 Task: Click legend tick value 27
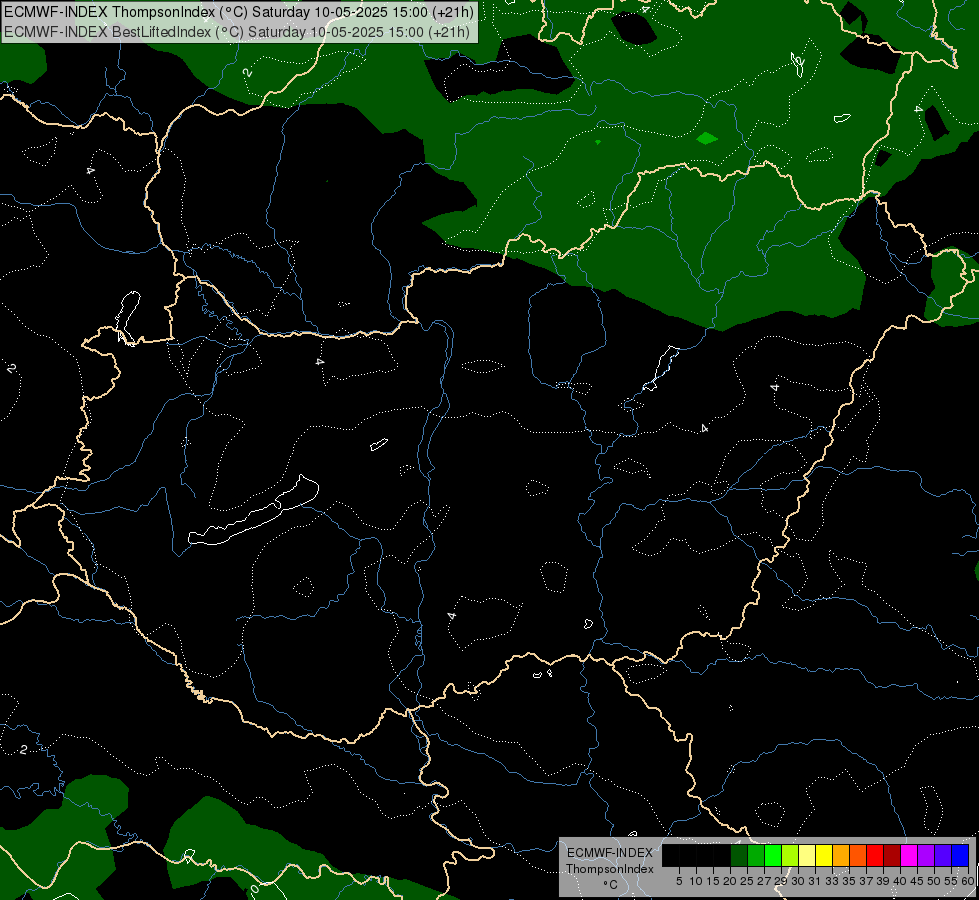click(x=764, y=881)
